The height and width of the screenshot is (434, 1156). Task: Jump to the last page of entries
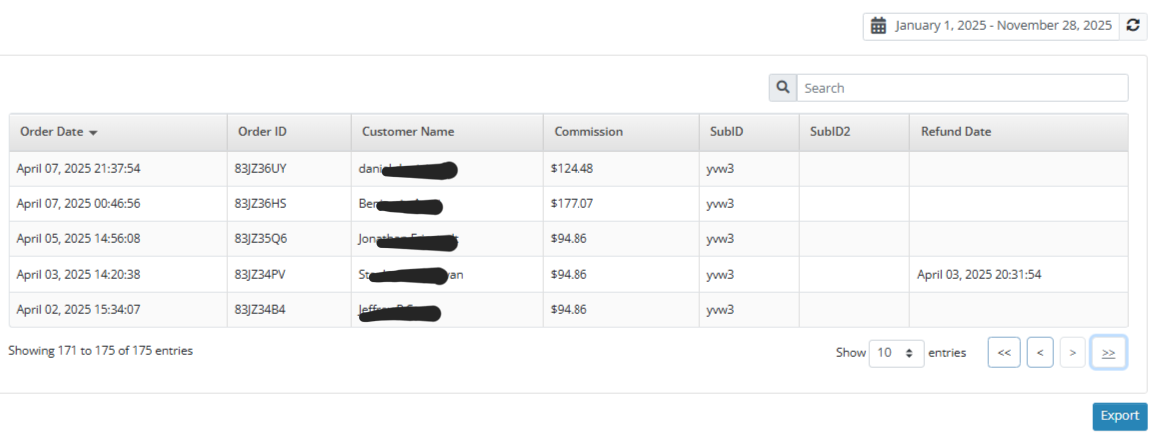pyautogui.click(x=1108, y=352)
